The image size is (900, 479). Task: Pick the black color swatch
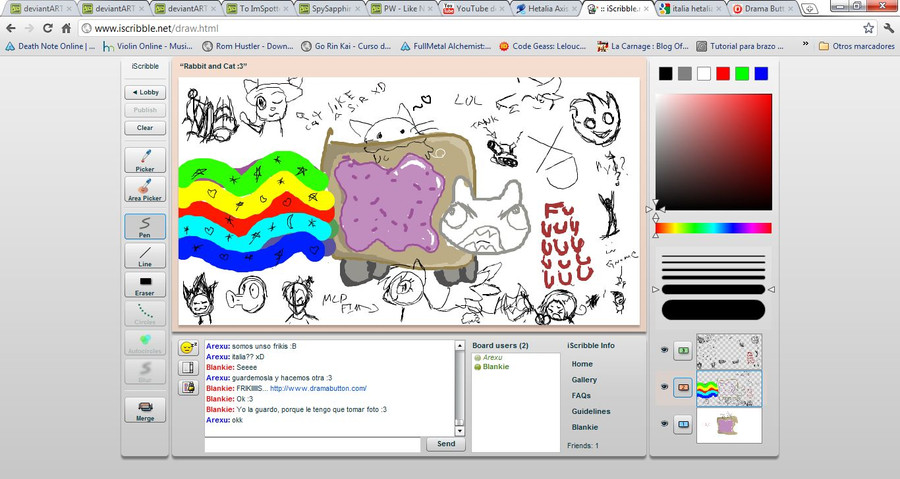(x=665, y=73)
